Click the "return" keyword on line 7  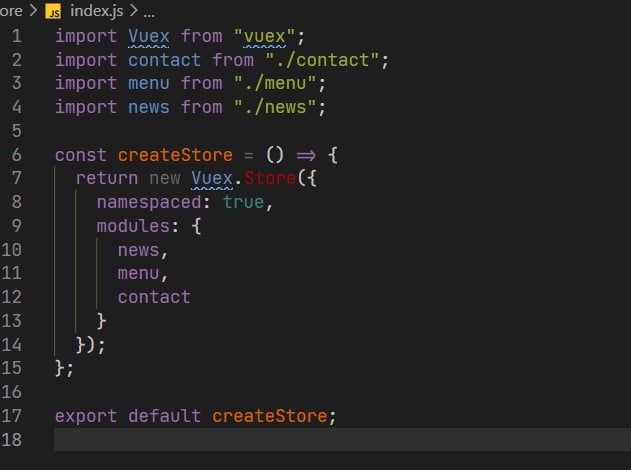[x=107, y=178]
